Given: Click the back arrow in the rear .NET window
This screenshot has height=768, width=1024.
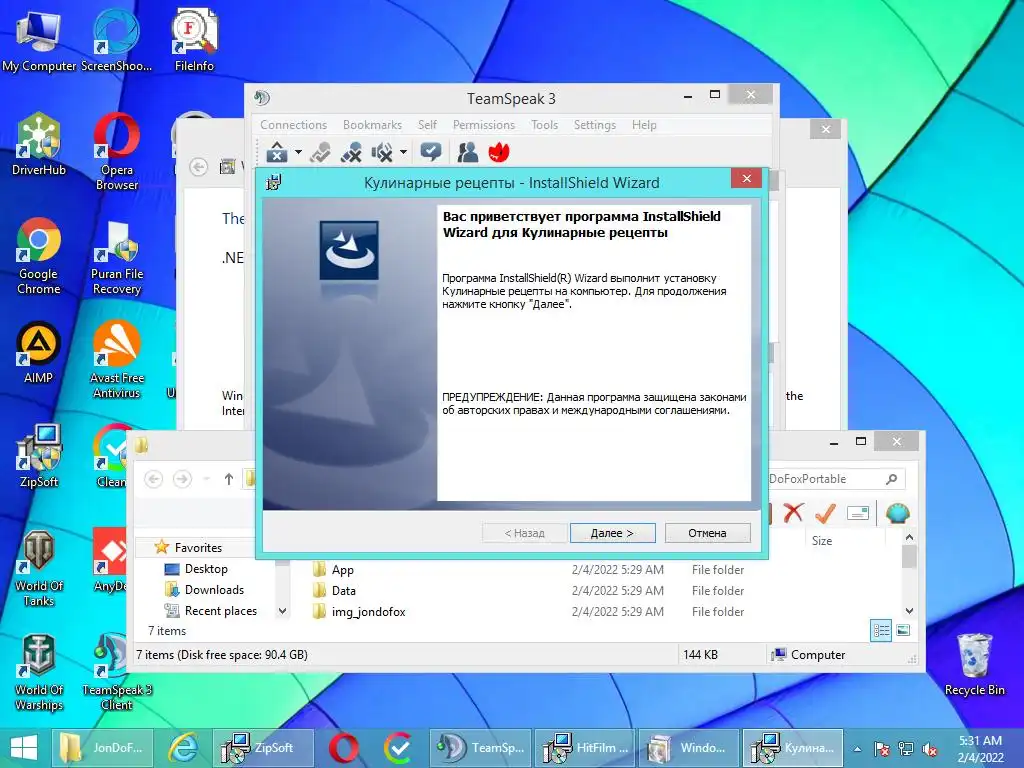Looking at the screenshot, I should (199, 167).
